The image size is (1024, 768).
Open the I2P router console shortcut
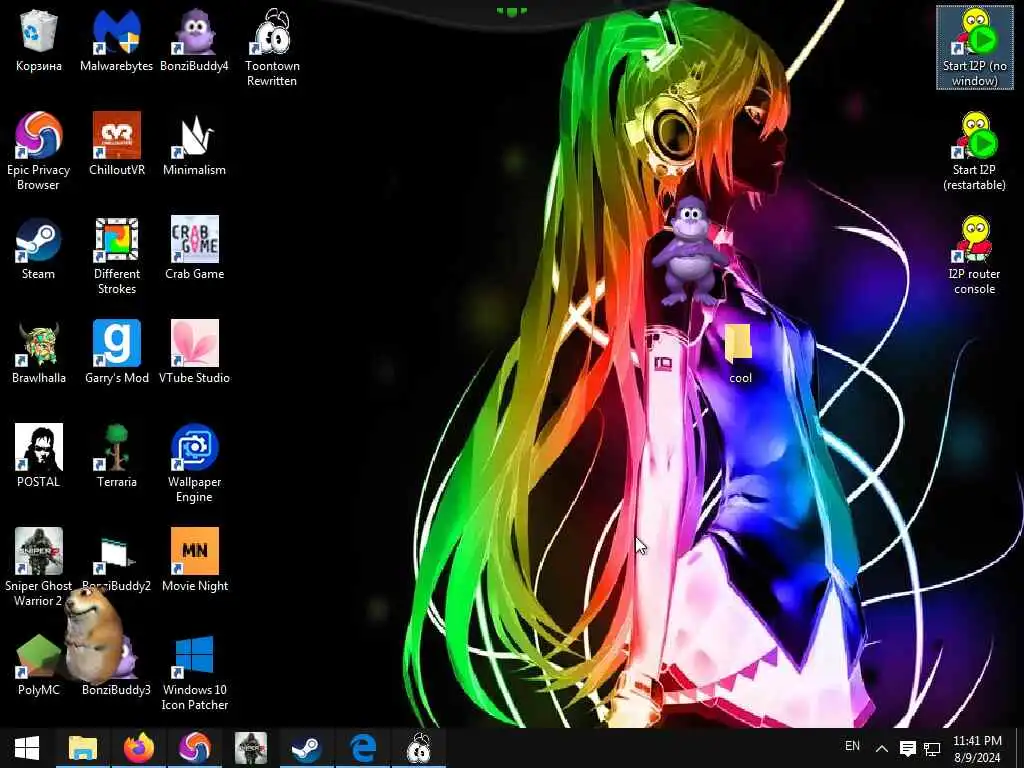pyautogui.click(x=974, y=255)
